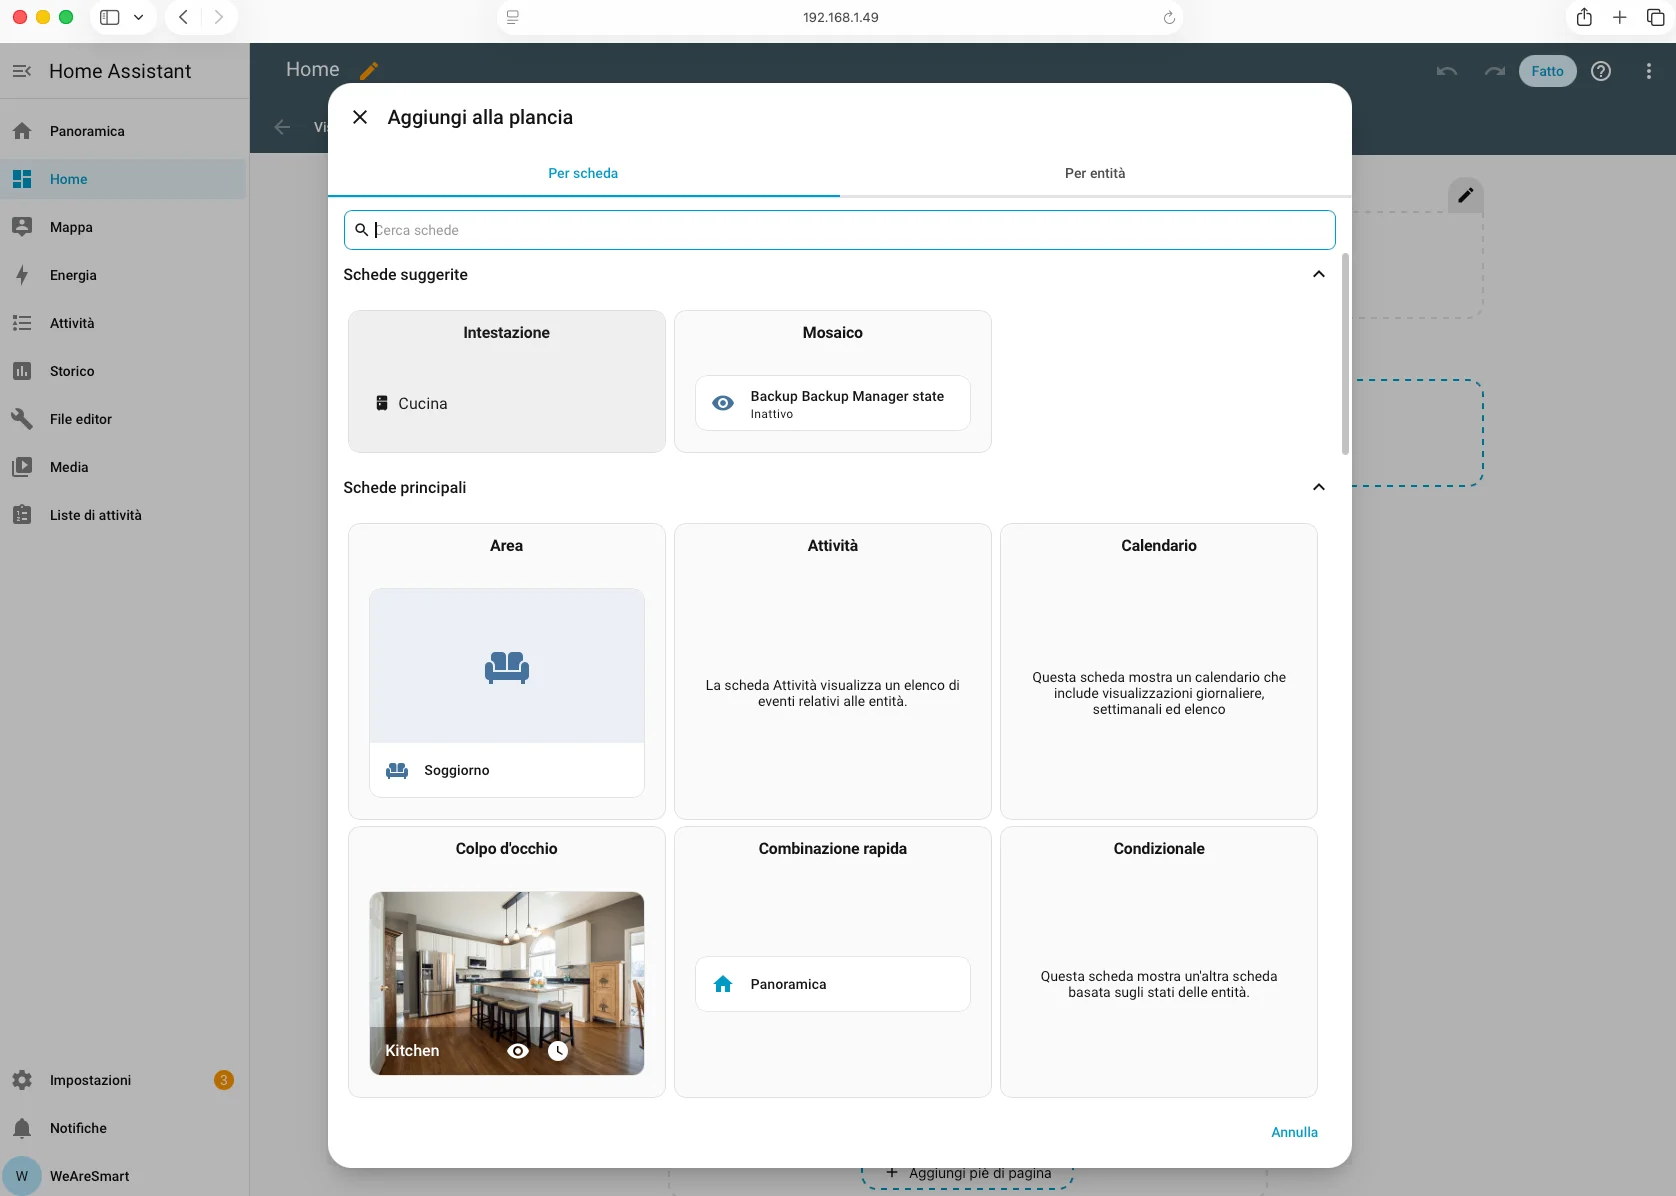Redo the dashboard change
1676x1196 pixels.
[1495, 71]
